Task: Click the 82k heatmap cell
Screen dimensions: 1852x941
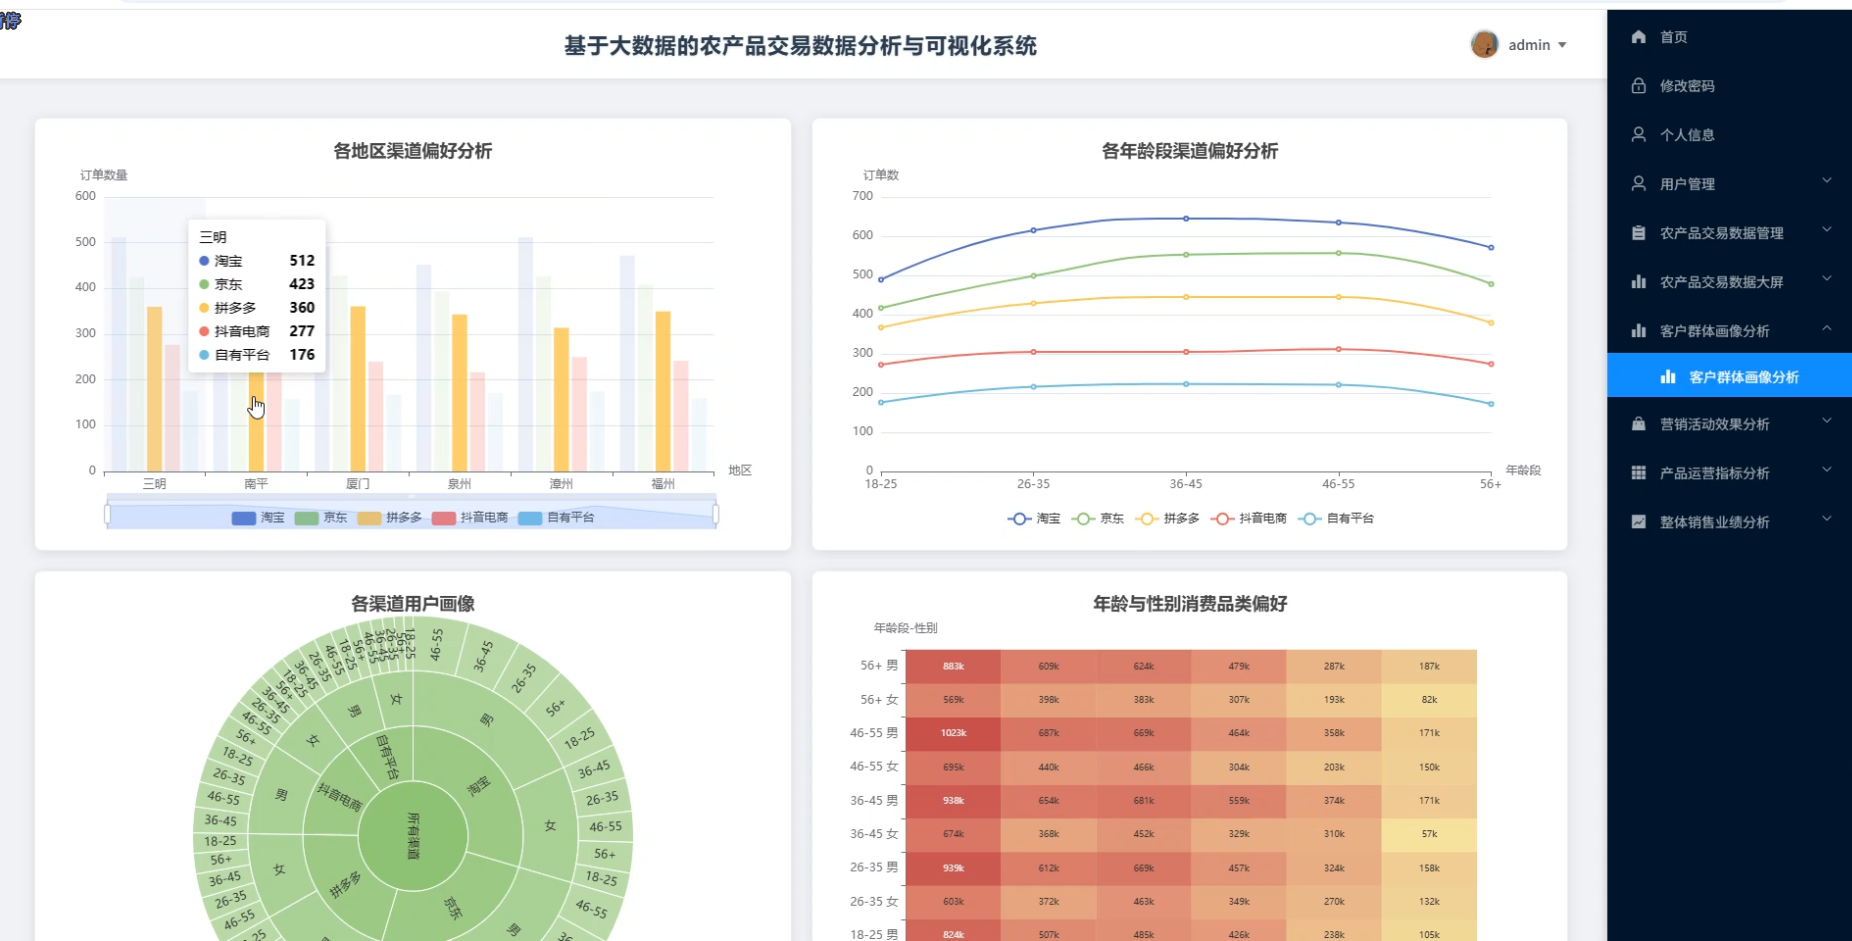Action: (1429, 700)
